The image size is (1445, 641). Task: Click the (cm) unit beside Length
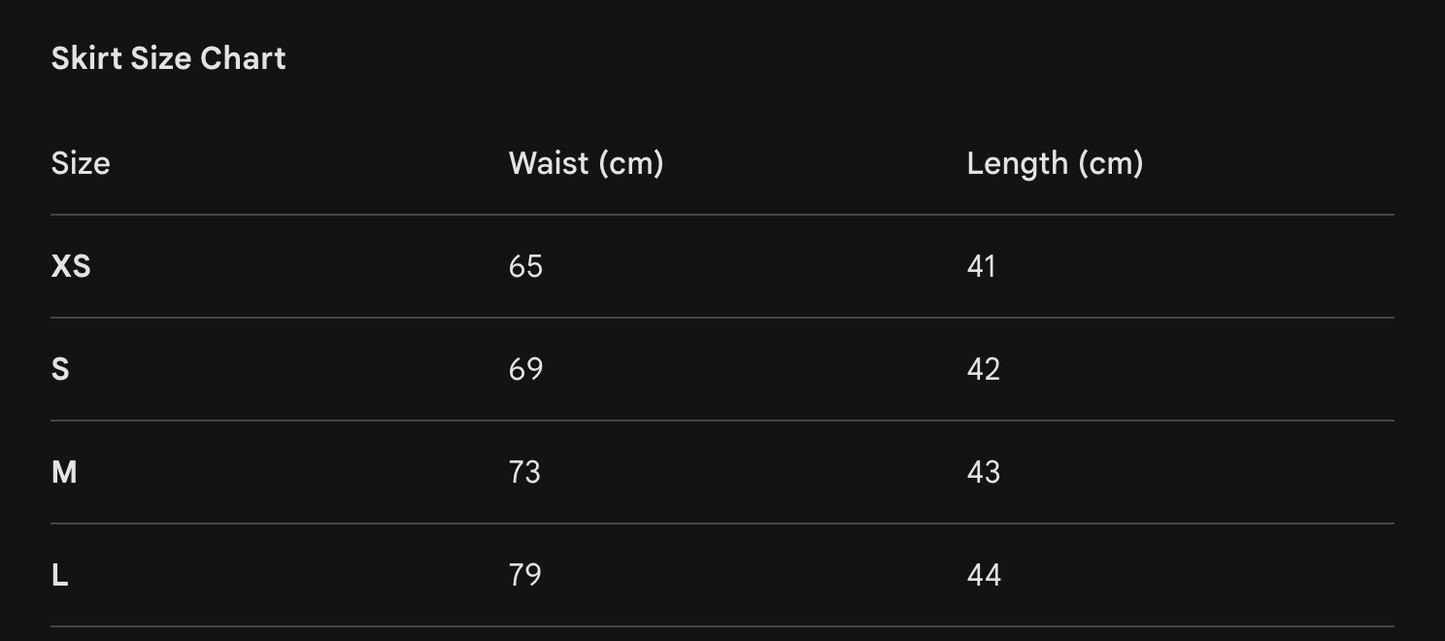point(1110,163)
